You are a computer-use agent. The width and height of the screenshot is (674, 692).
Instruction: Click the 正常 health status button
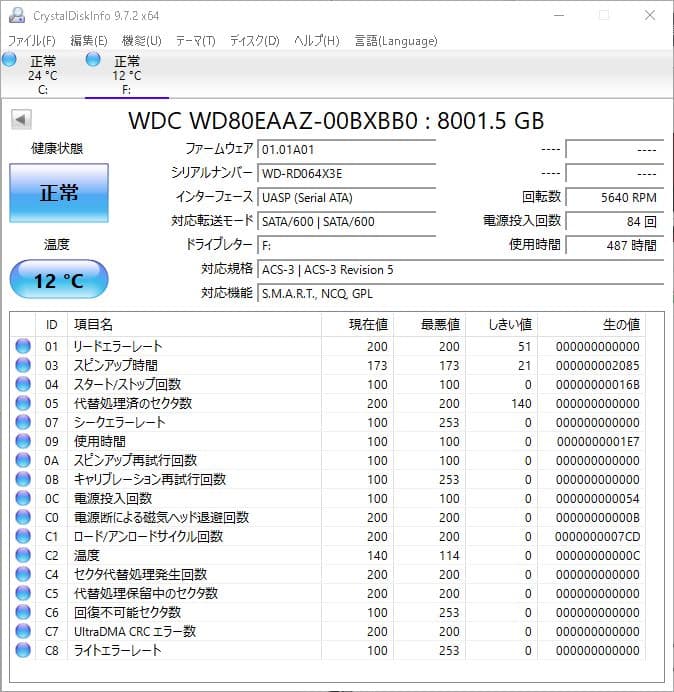click(59, 193)
